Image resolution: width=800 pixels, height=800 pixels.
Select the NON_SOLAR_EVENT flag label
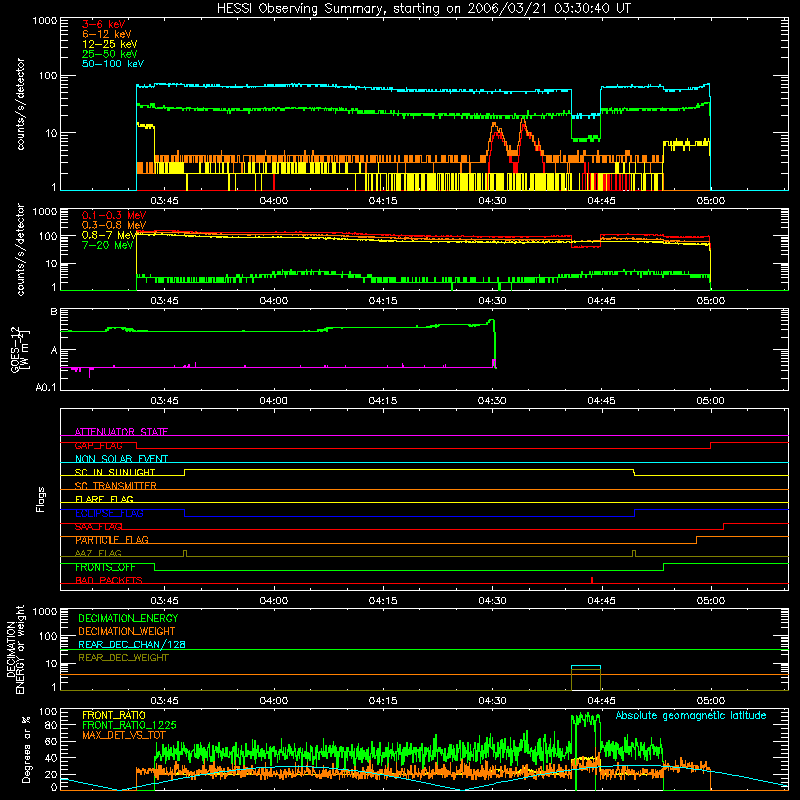(121, 459)
